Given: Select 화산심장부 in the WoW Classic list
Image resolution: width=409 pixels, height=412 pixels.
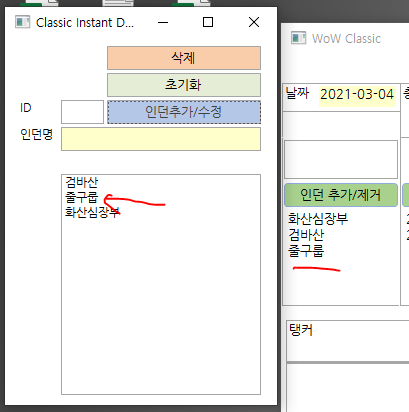Looking at the screenshot, I should [318, 219].
